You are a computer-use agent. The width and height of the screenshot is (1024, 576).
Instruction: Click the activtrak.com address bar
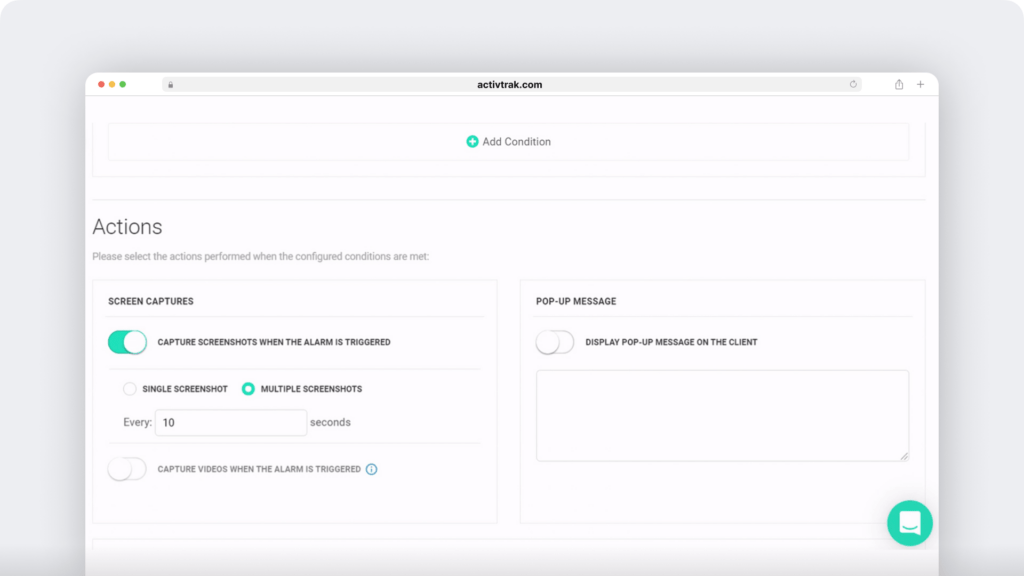click(510, 84)
